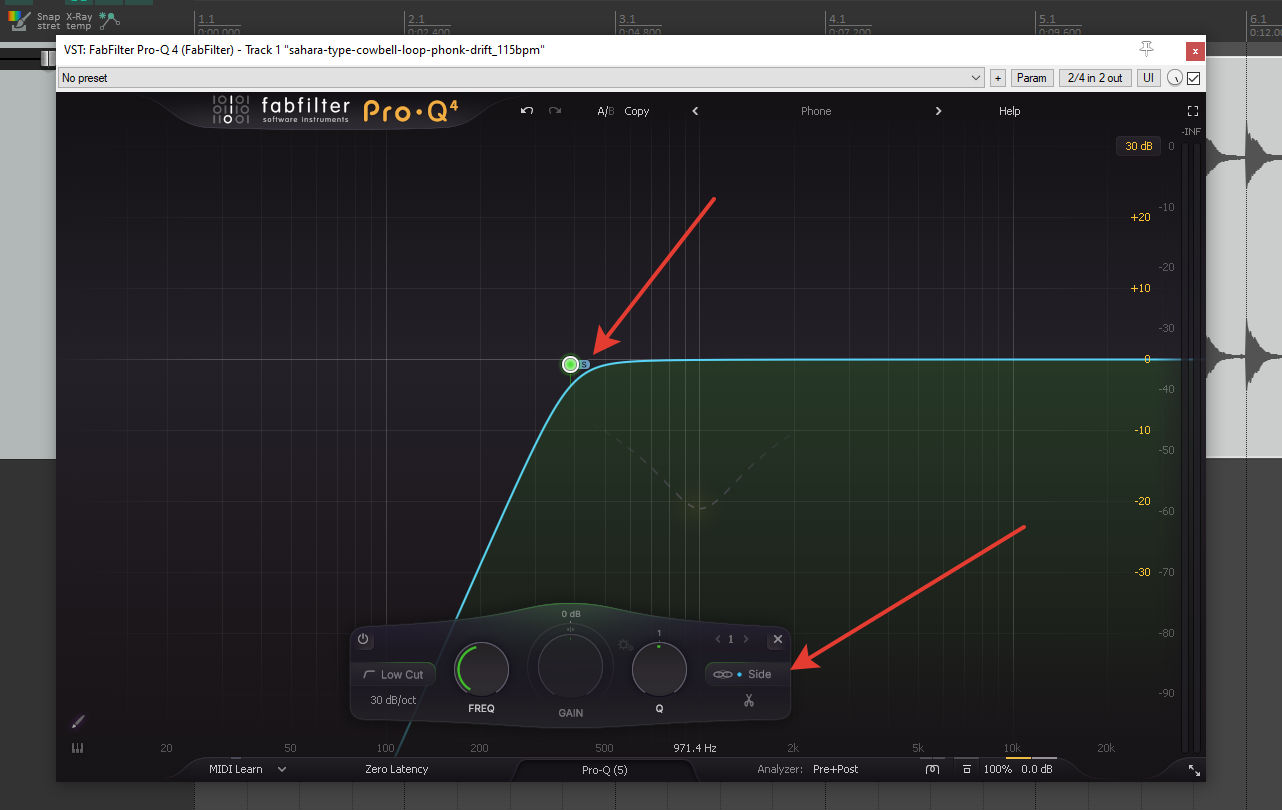Open 2/4 in 2 out routing
The width and height of the screenshot is (1282, 810).
(x=1095, y=78)
